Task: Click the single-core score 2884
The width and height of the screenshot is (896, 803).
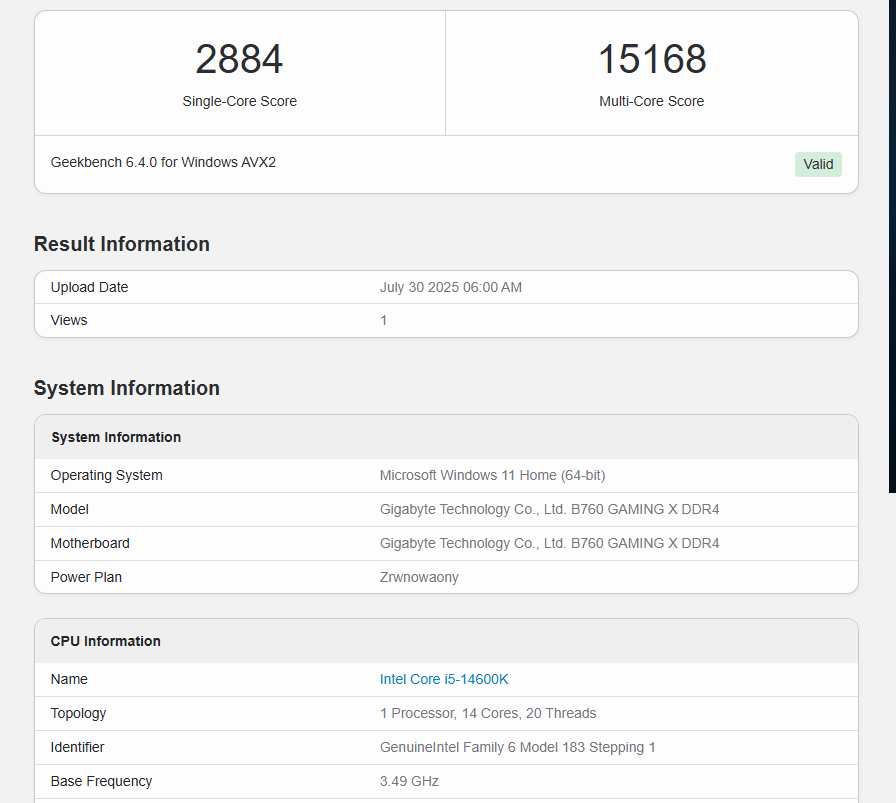Action: pyautogui.click(x=239, y=60)
